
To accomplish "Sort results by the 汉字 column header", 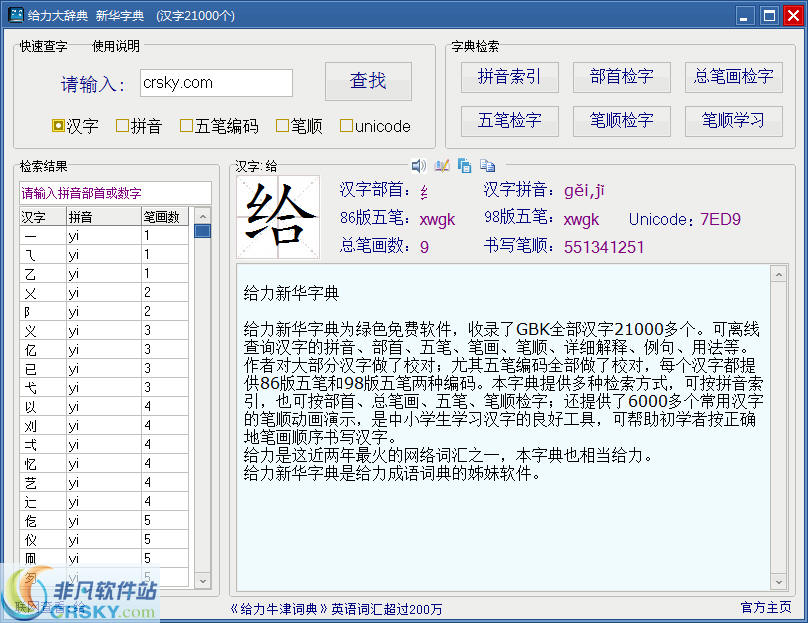I will point(43,217).
